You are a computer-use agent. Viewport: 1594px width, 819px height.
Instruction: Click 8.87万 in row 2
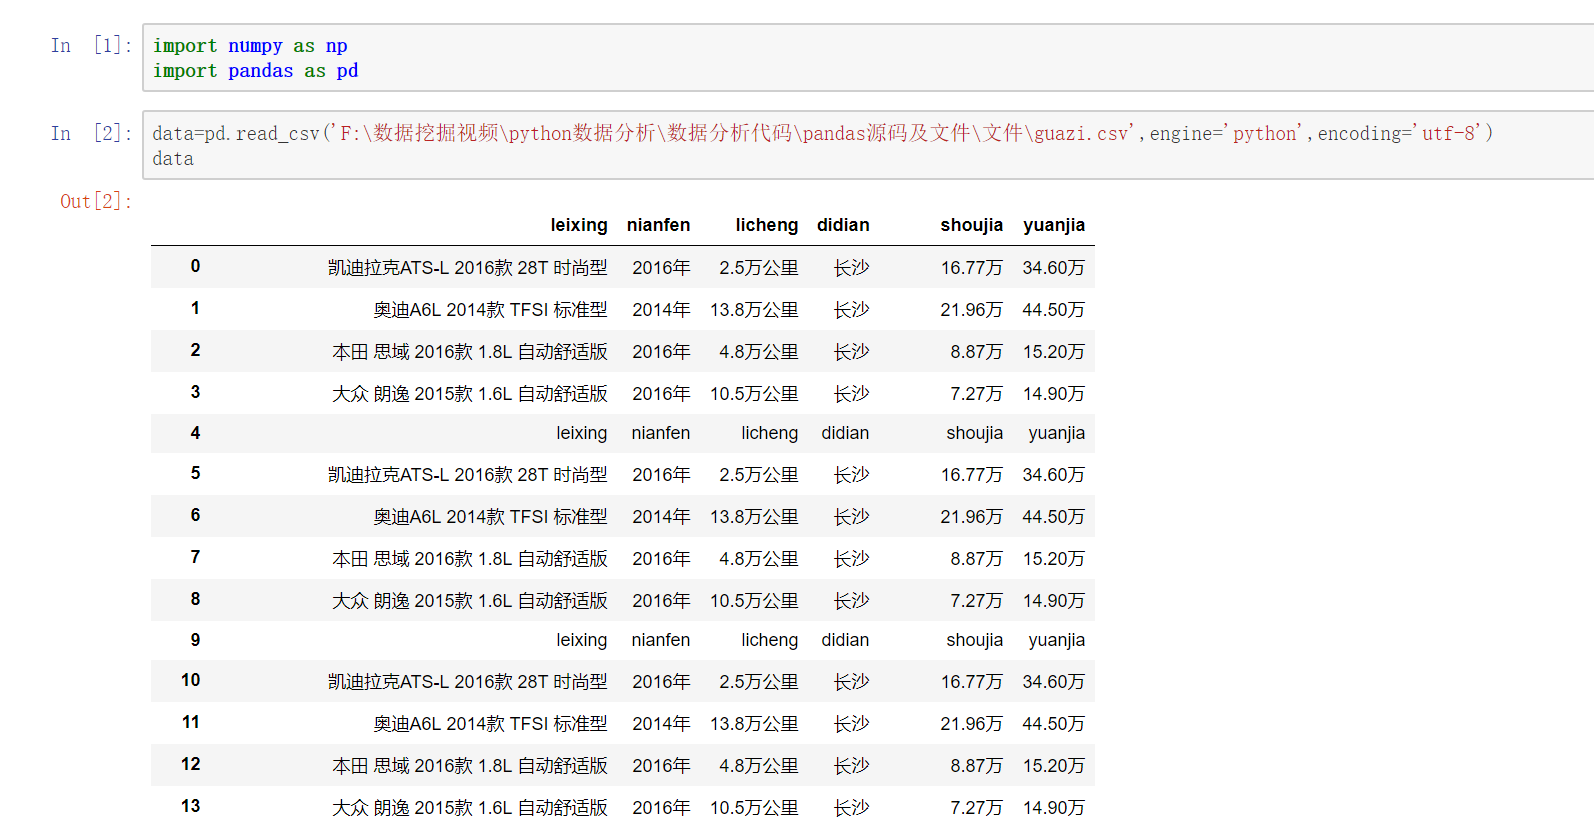[x=976, y=352]
